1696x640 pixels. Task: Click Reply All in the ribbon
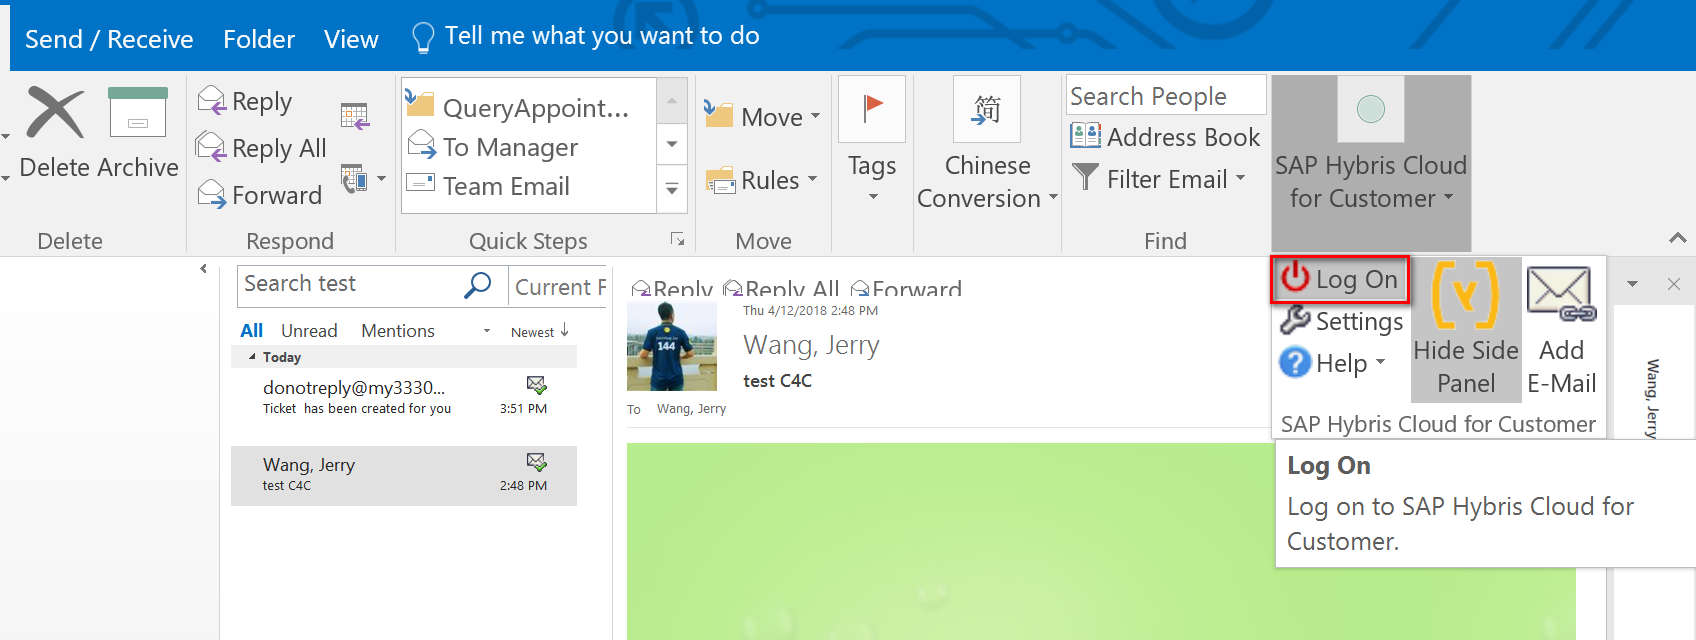click(262, 148)
